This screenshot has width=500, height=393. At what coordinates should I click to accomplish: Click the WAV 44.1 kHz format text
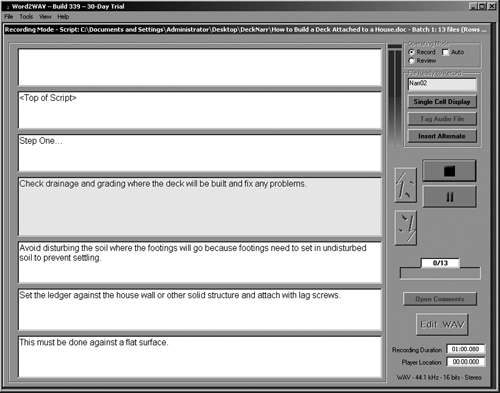coord(439,377)
